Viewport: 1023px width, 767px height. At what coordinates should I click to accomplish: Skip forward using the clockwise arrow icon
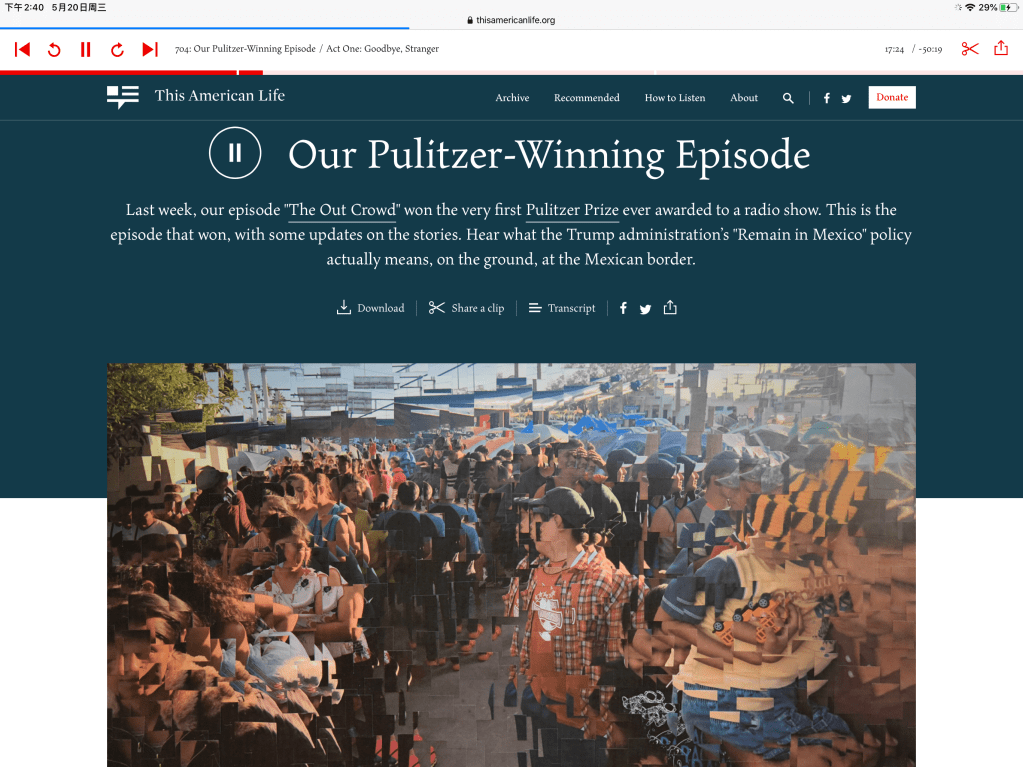117,50
